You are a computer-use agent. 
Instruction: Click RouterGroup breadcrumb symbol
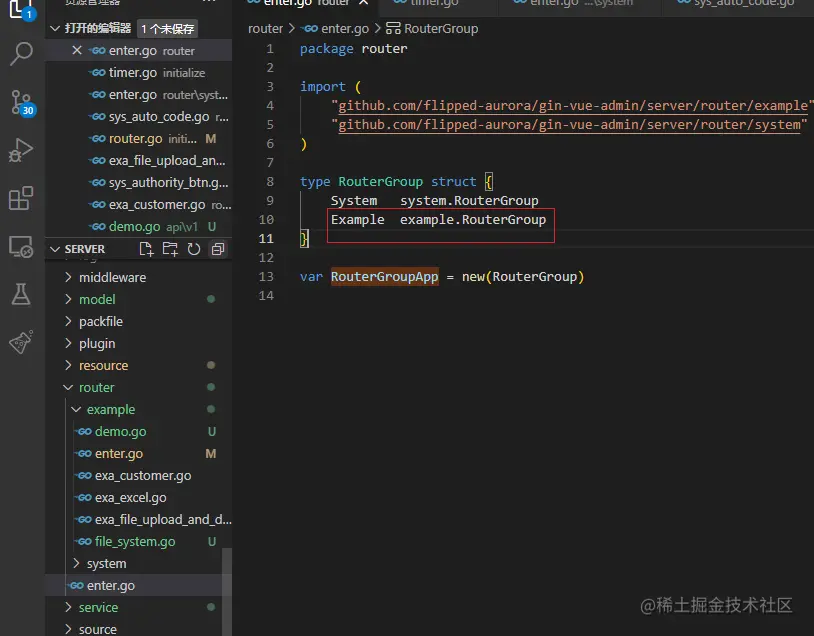click(441, 29)
